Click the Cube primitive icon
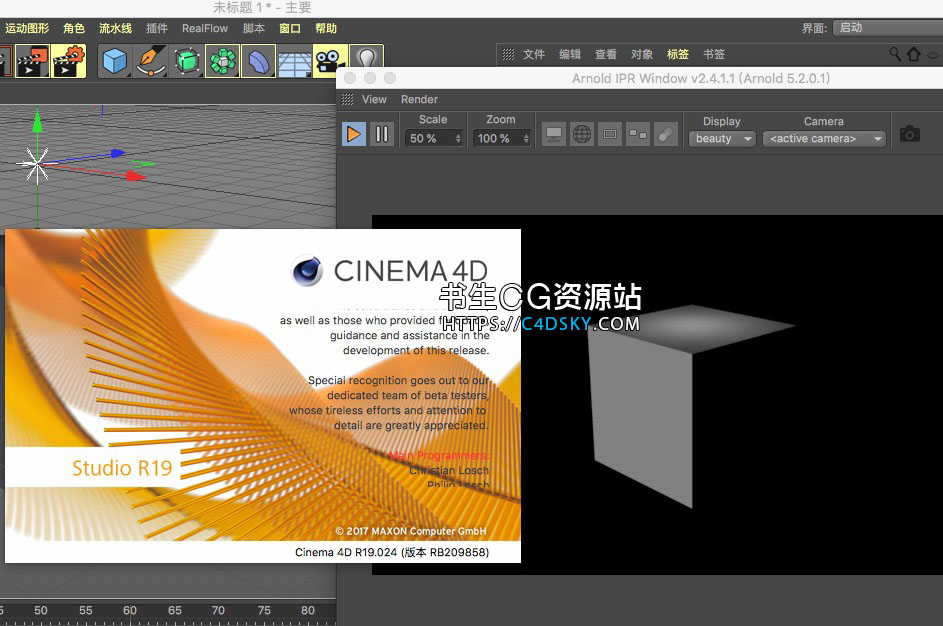The image size is (943, 626). click(x=114, y=61)
